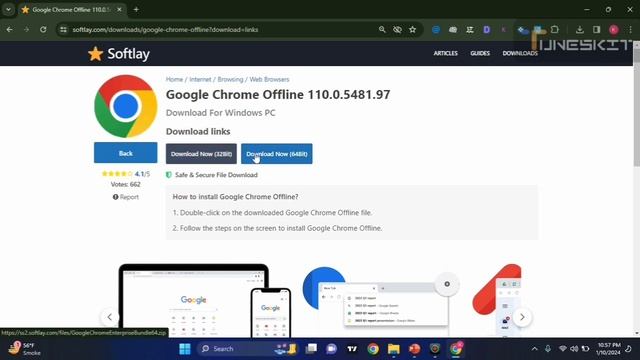Open site information icon beside the URL
This screenshot has width=640, height=360.
[x=63, y=30]
